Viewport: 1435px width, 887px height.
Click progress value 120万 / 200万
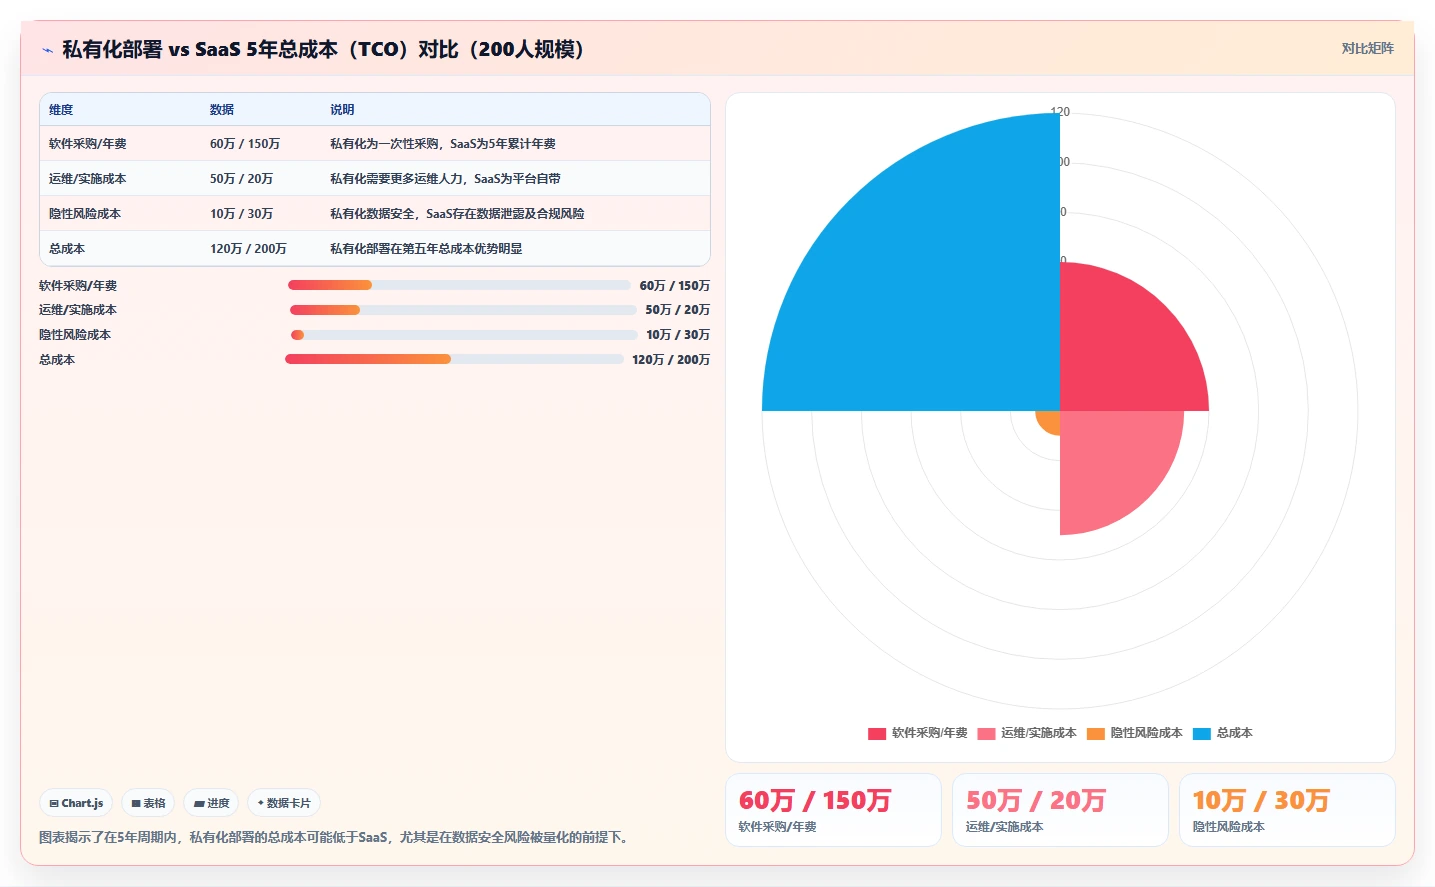tap(671, 360)
